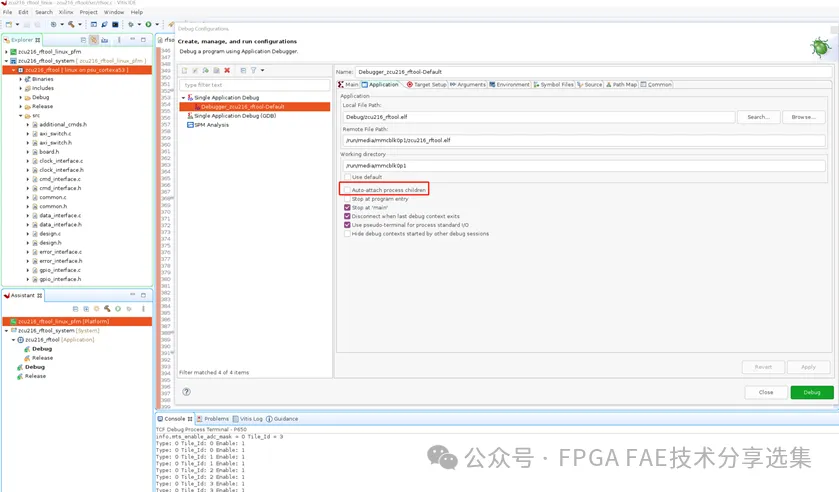Switch to the Target Setup tab
The image size is (839, 492).
coord(426,85)
